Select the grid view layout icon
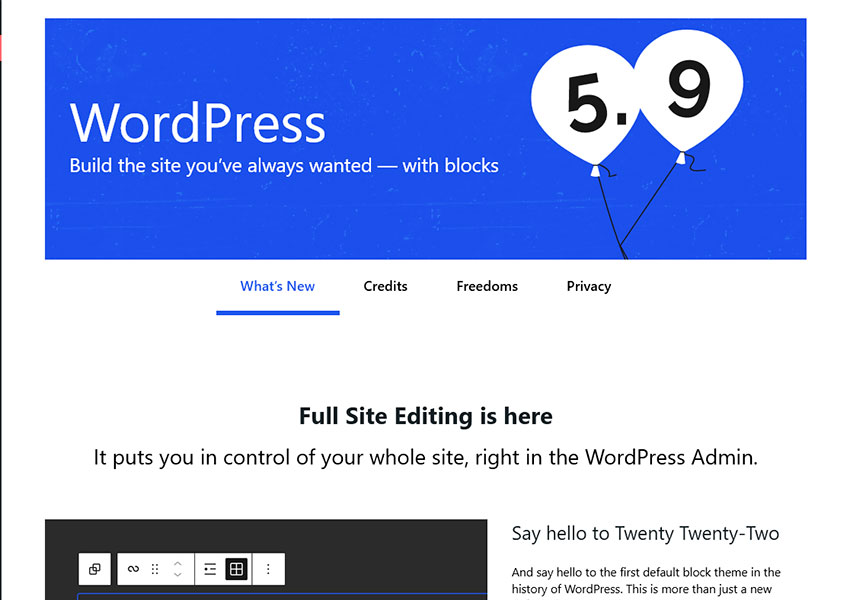The height and width of the screenshot is (600, 850). click(x=236, y=569)
